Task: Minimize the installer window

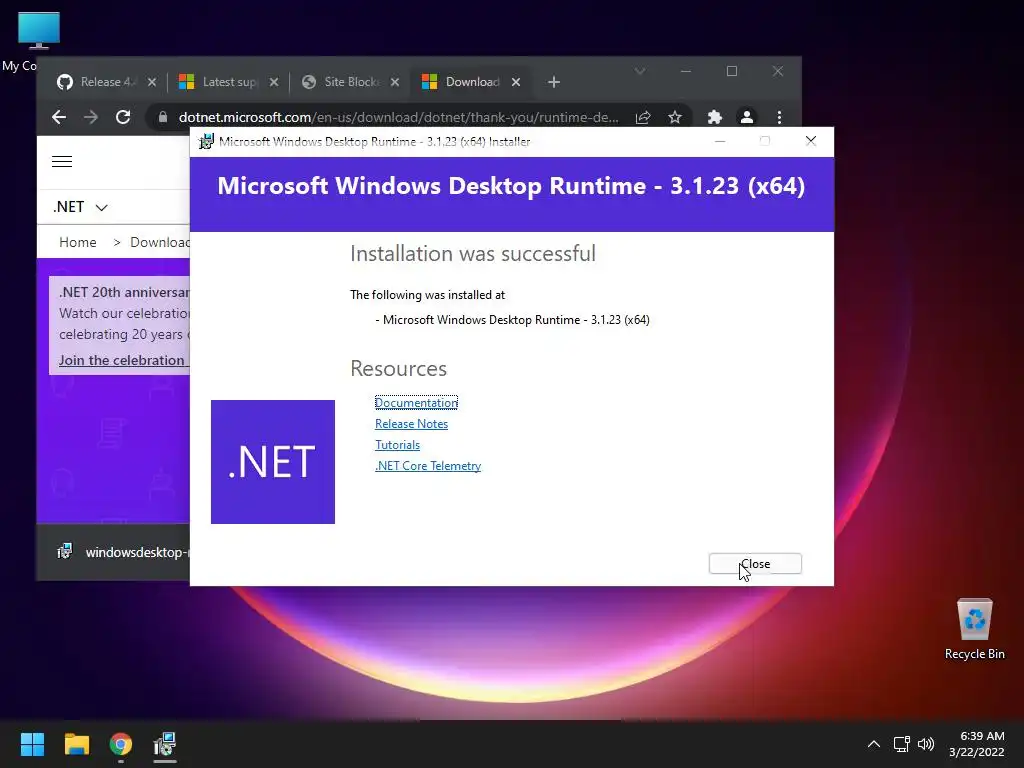Action: click(720, 141)
